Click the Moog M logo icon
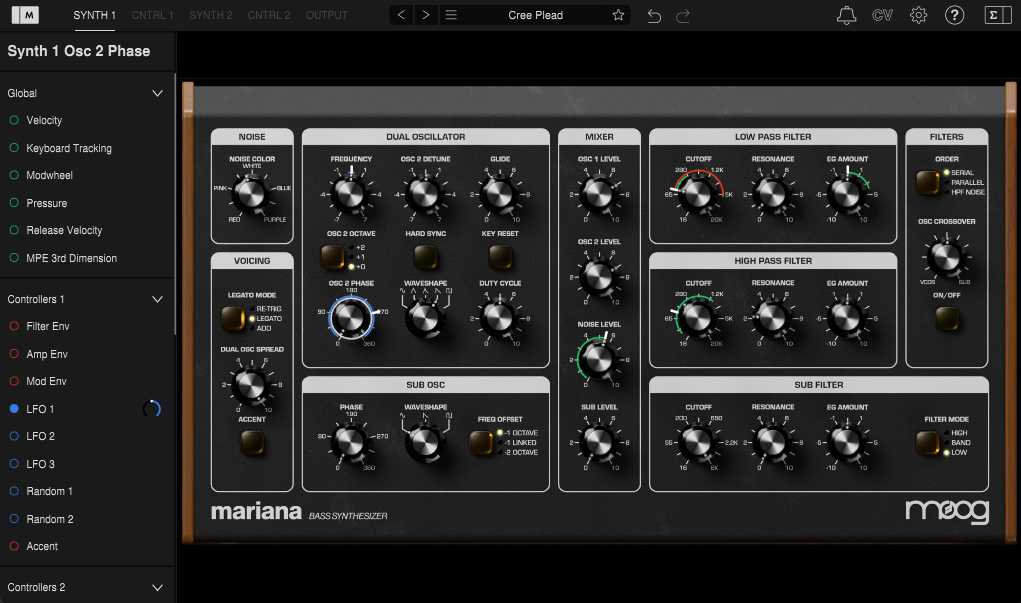The height and width of the screenshot is (603, 1021). tap(25, 15)
